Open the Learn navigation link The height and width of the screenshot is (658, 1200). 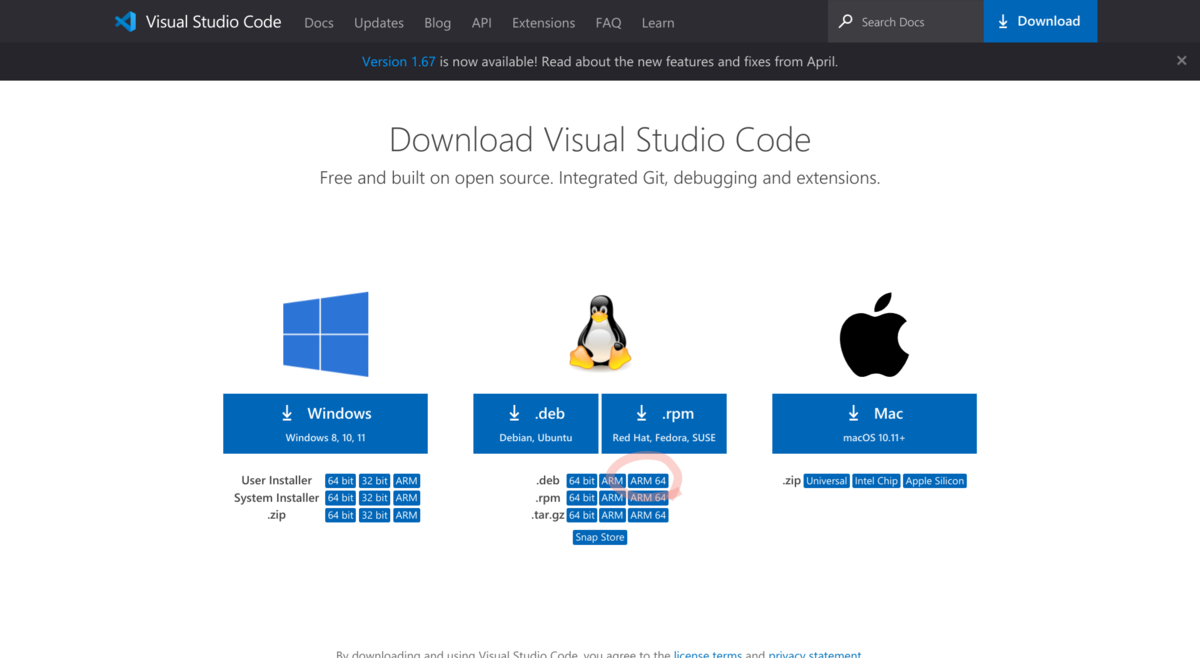pyautogui.click(x=658, y=22)
